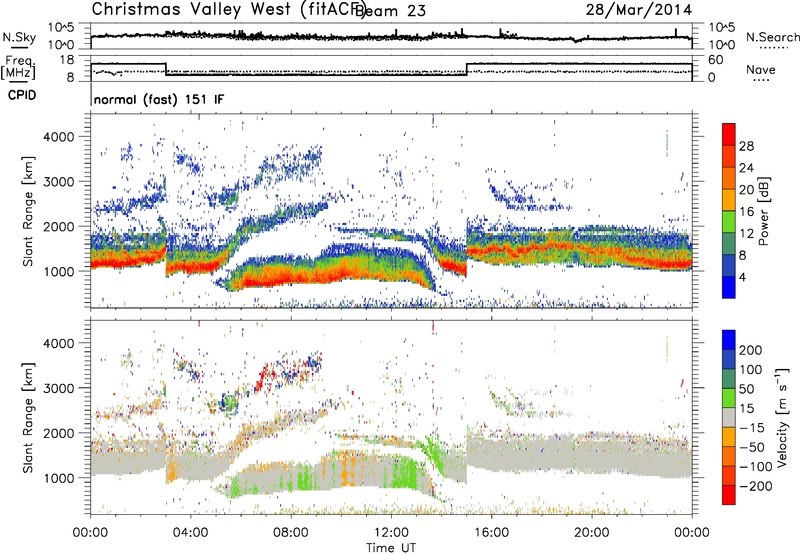
Task: Click the gray band of the velocity colorbar
Action: tap(729, 418)
